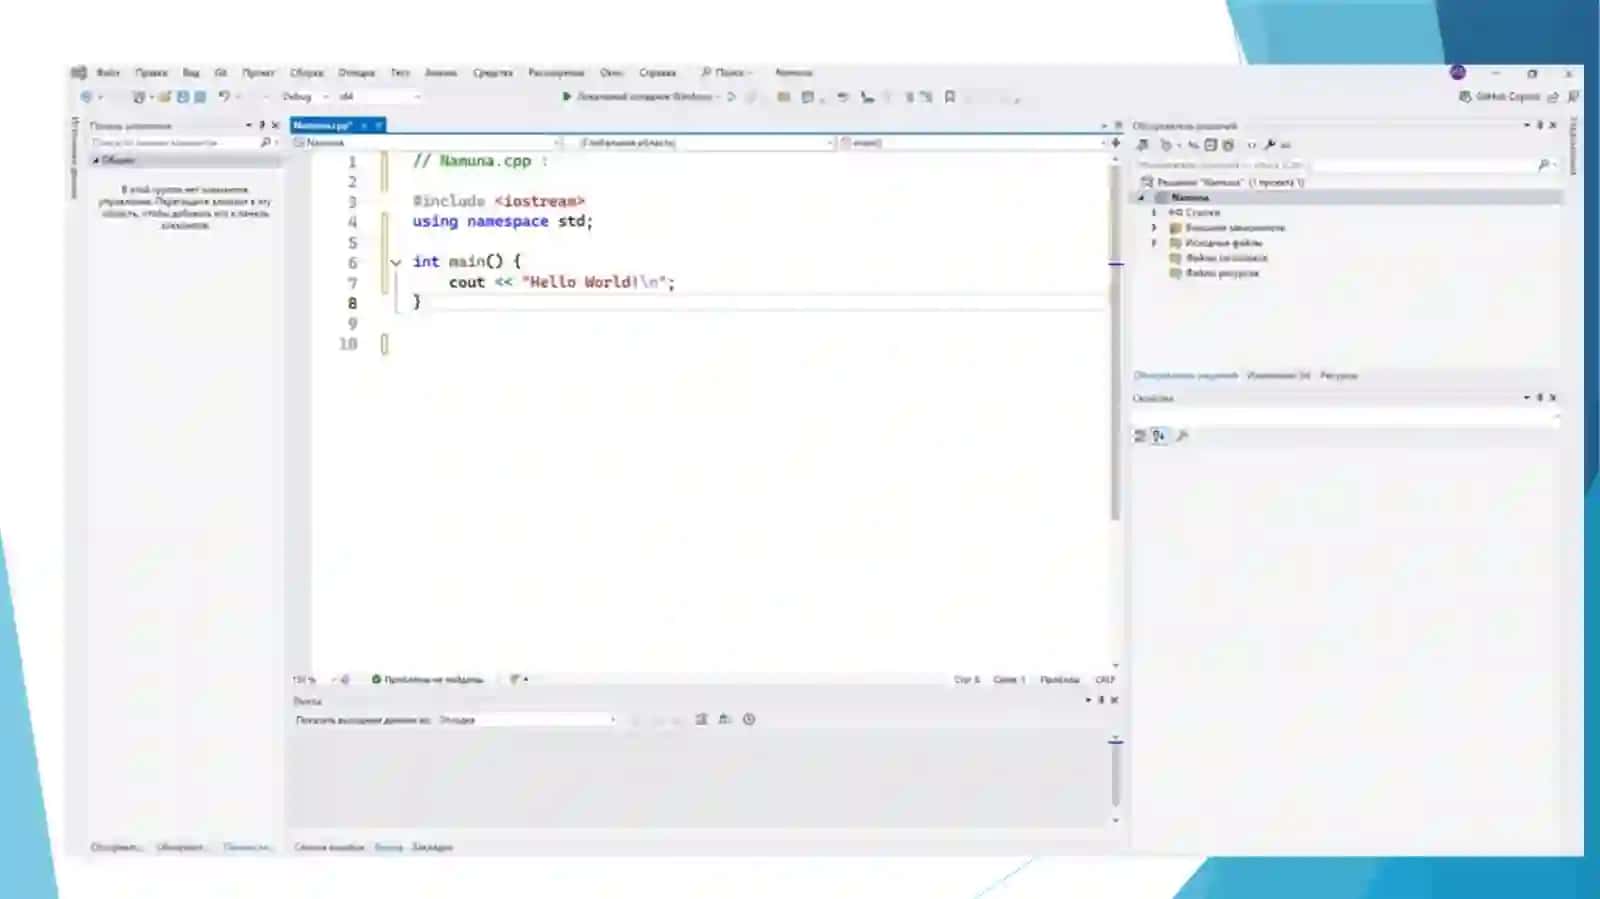Click the navigate backward toolbar icon
Viewport: 1600px width, 899px height.
tap(86, 97)
